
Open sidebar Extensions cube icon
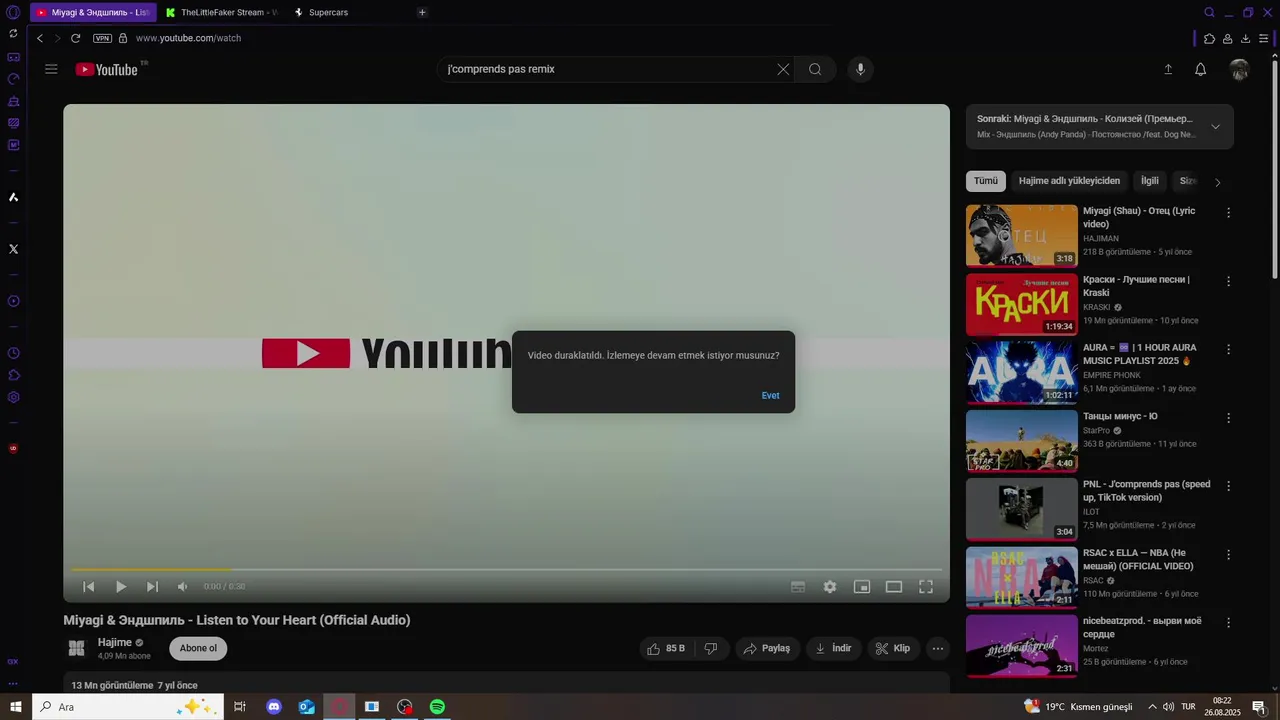tap(13, 375)
